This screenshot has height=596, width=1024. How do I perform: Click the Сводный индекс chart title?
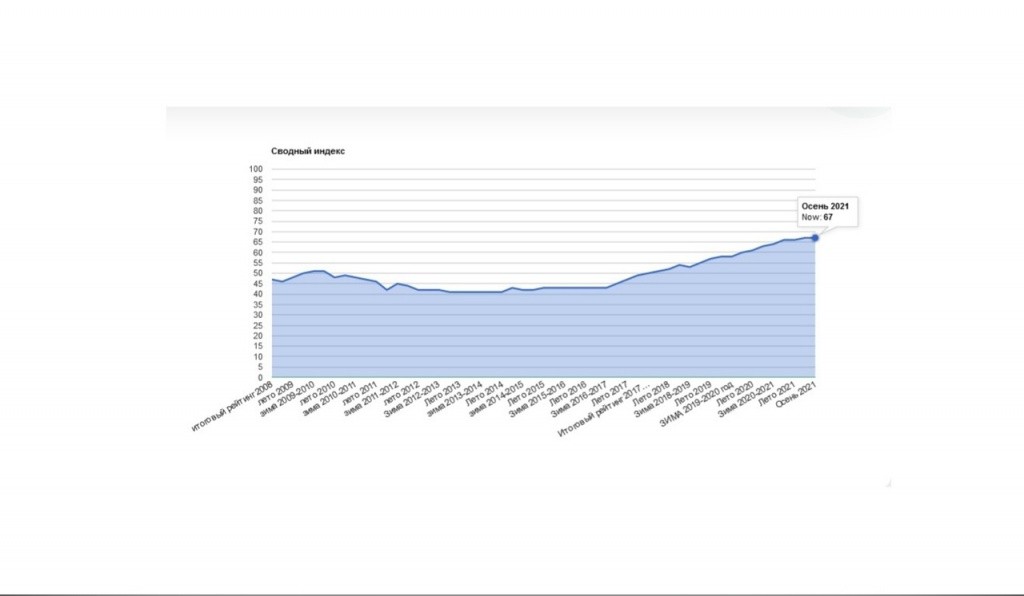(x=308, y=151)
